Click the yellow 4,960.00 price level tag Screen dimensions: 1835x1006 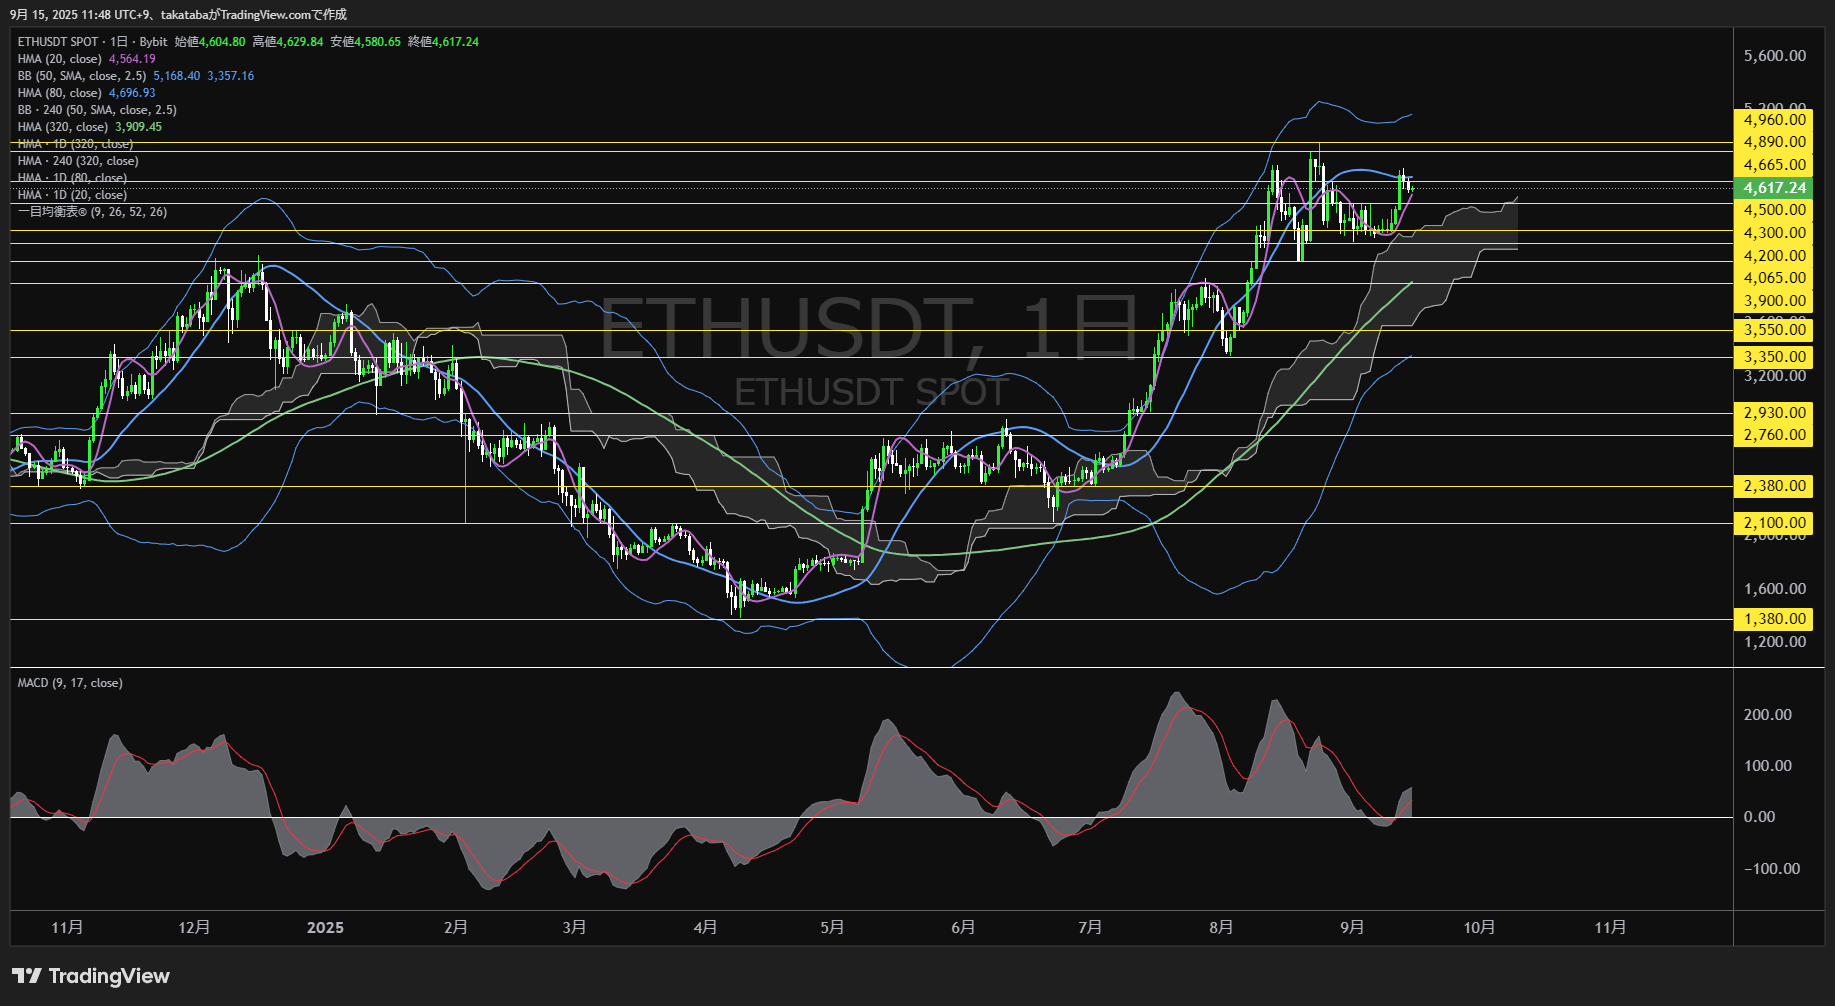pyautogui.click(x=1772, y=120)
